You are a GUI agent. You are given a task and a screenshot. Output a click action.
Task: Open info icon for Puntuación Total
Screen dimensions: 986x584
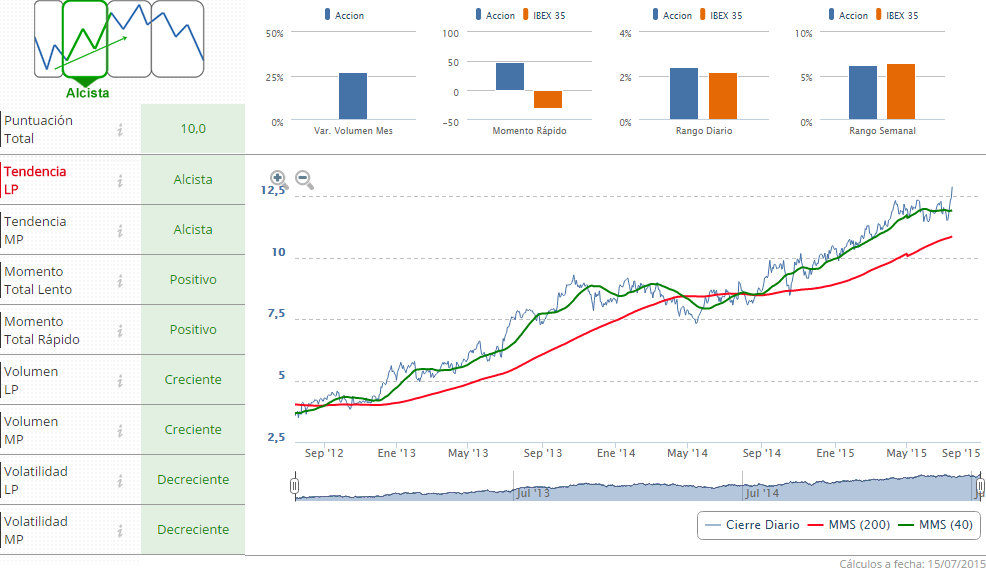click(120, 129)
